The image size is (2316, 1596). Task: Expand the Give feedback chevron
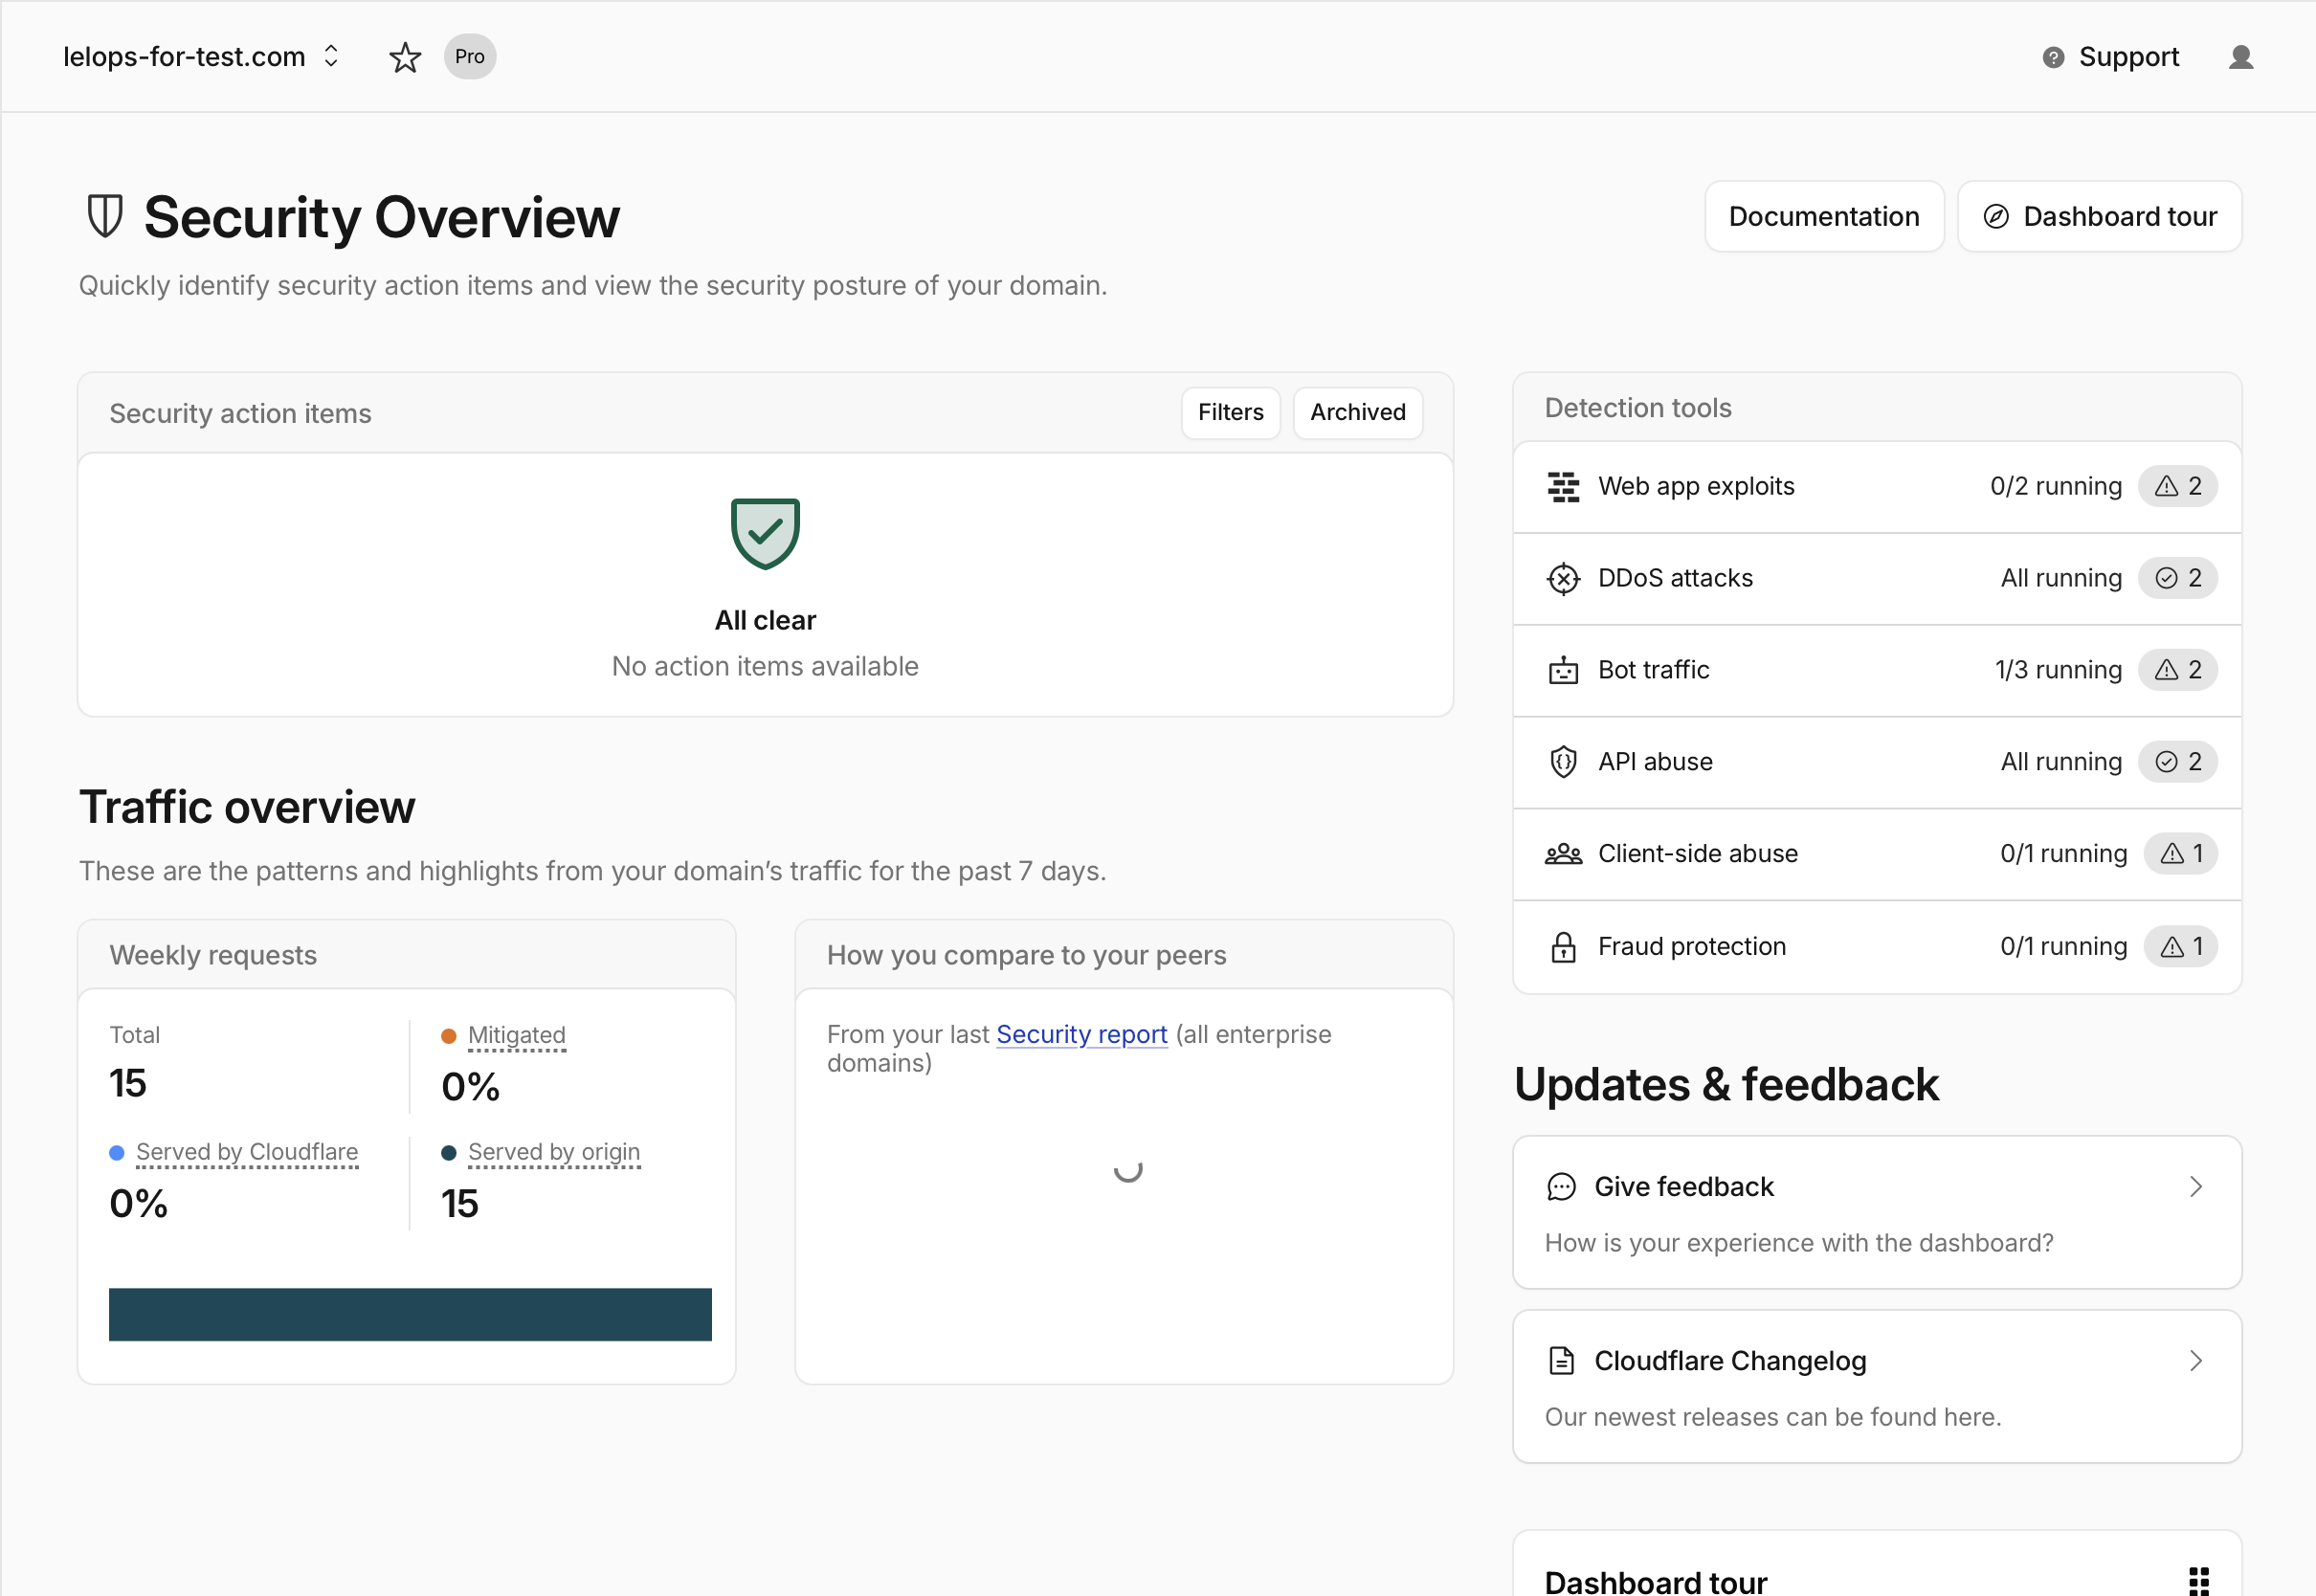pos(2195,1187)
